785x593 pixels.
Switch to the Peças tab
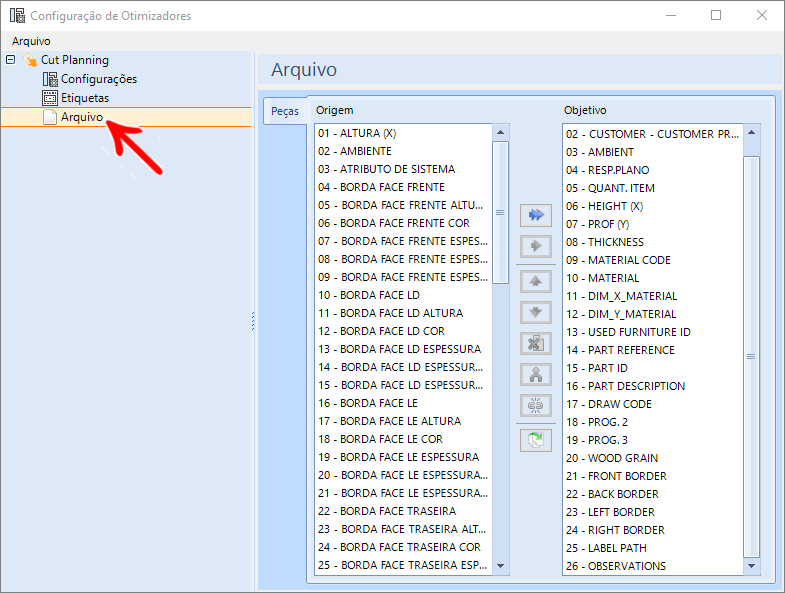coord(285,111)
